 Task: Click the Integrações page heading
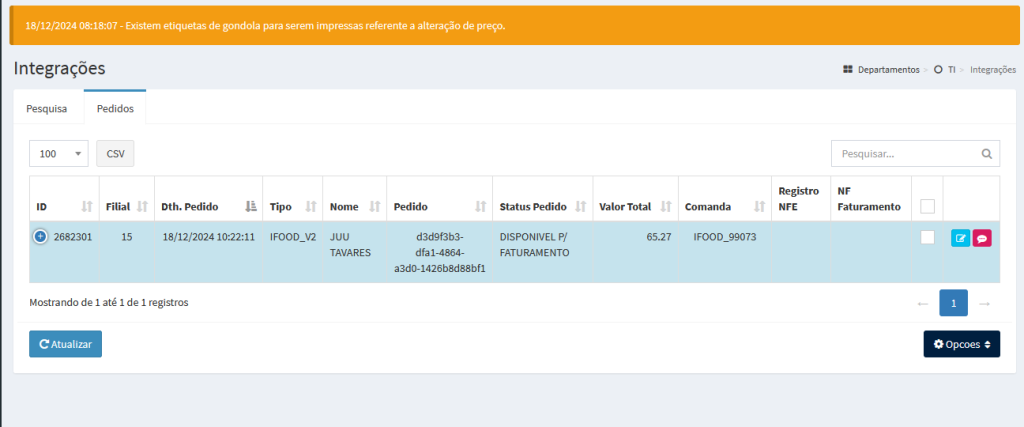59,69
